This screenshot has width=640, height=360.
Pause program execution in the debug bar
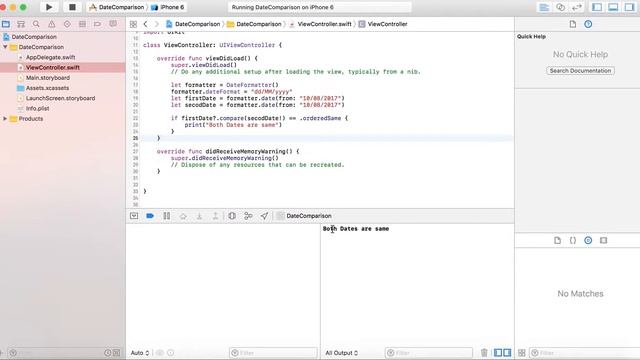[167, 216]
